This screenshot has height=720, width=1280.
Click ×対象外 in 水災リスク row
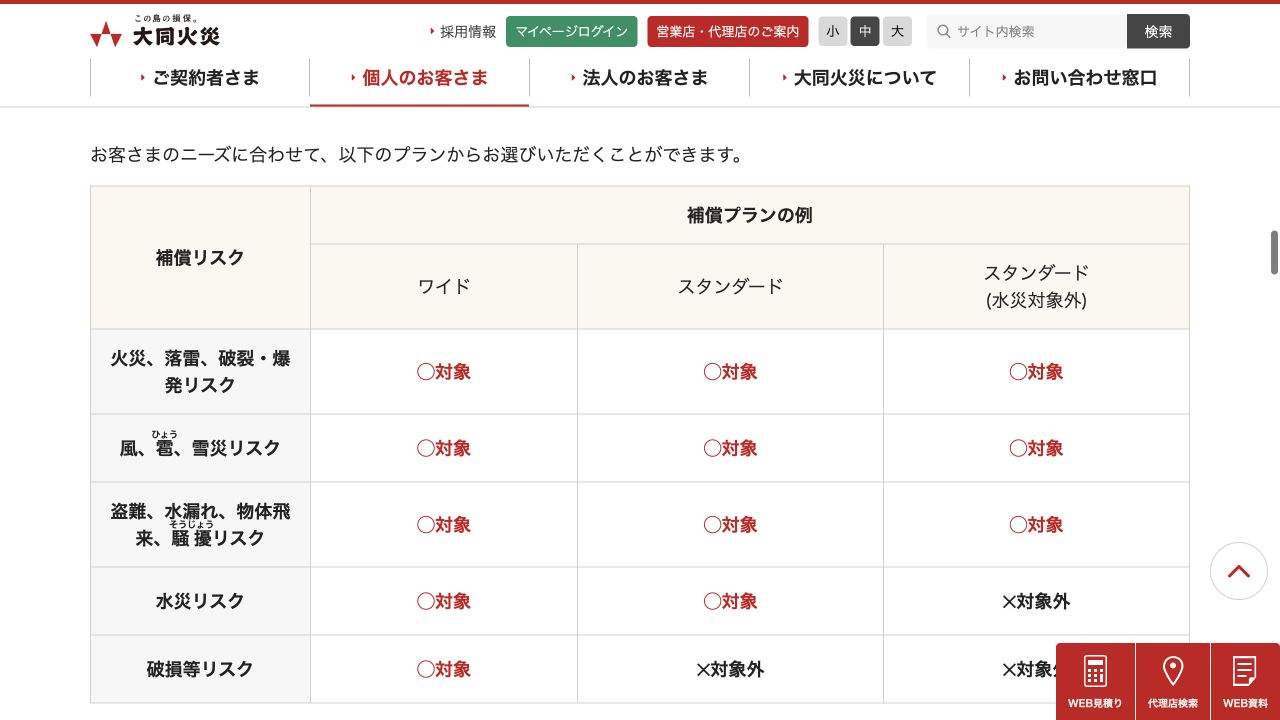pyautogui.click(x=1036, y=601)
